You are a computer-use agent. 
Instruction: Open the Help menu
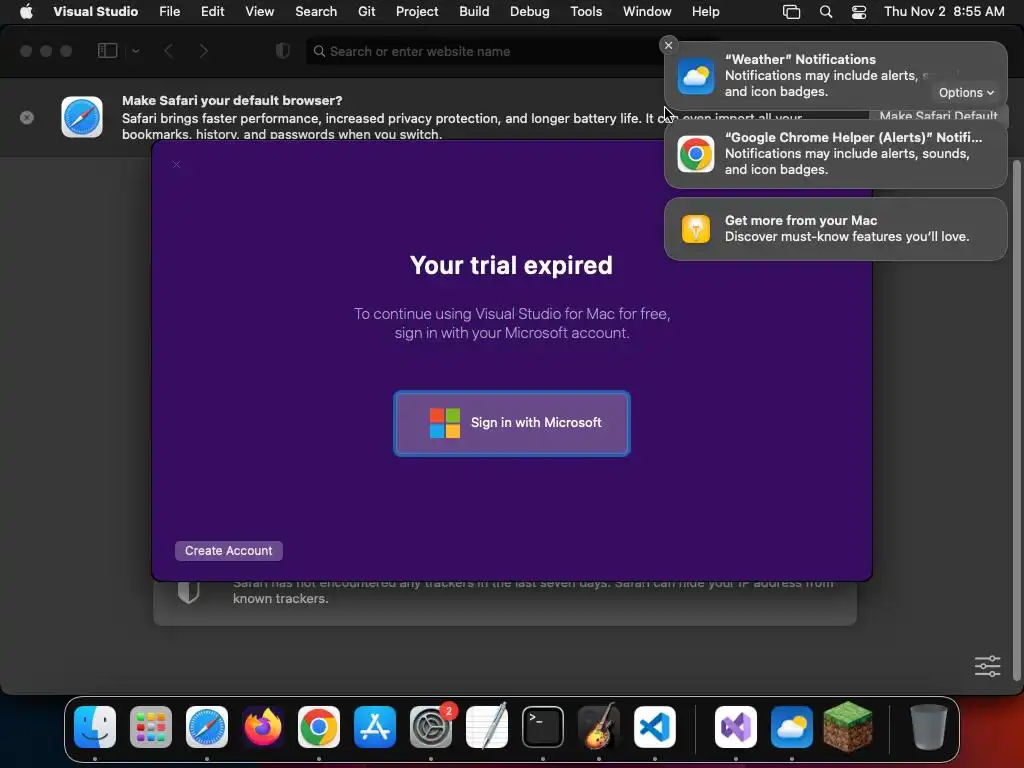point(705,12)
